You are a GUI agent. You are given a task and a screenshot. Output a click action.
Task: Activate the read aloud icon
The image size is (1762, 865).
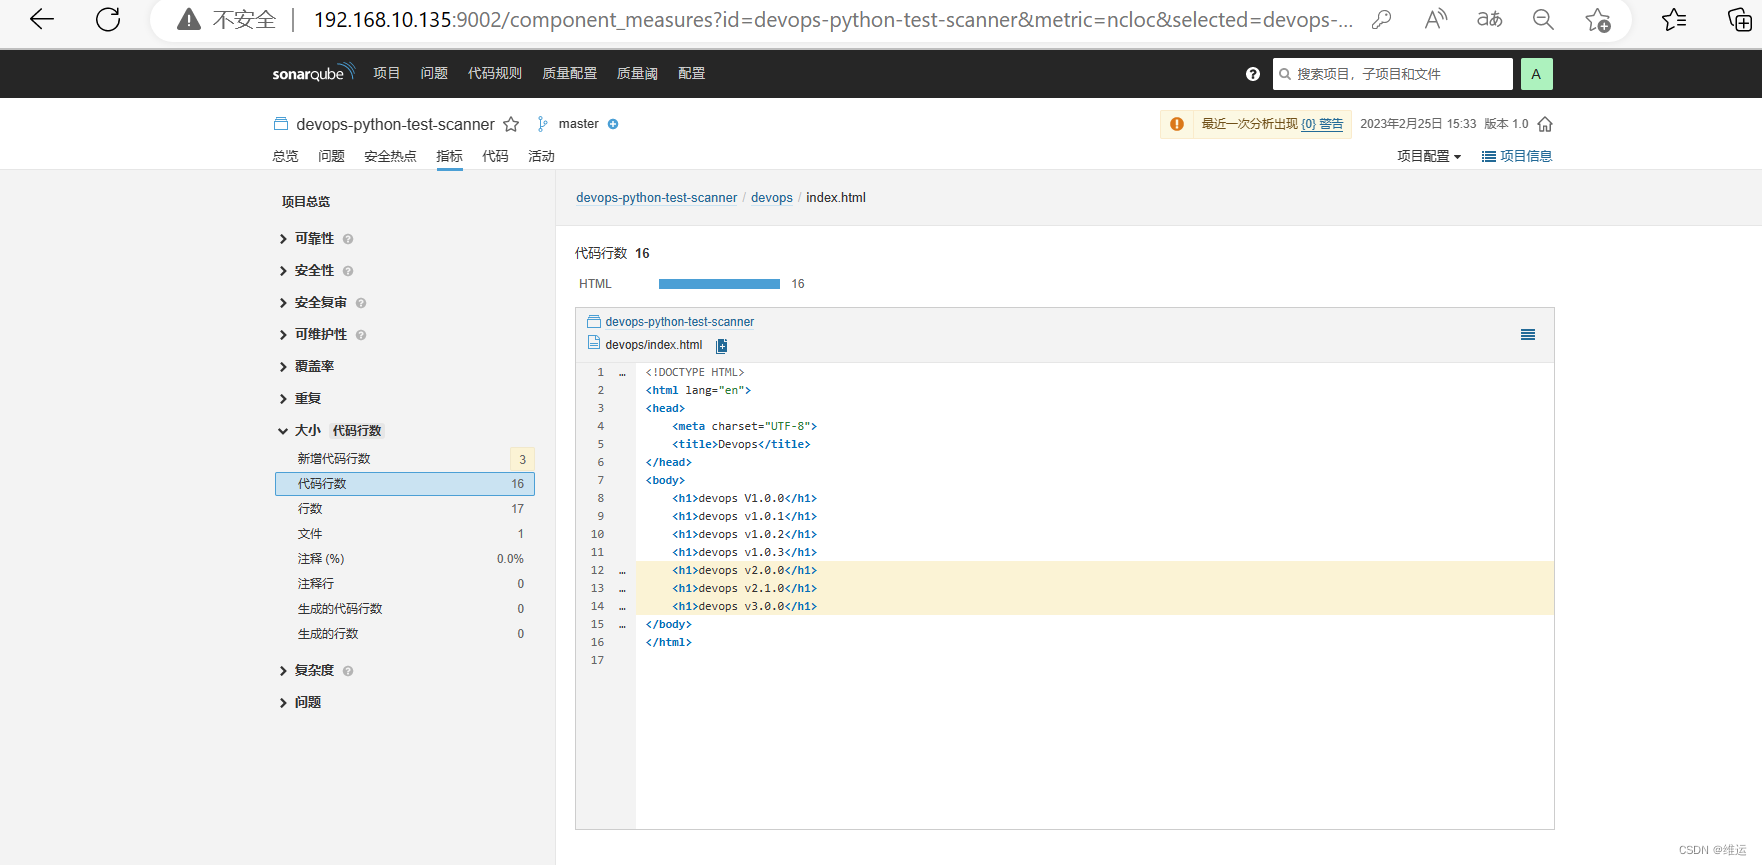[1436, 19]
